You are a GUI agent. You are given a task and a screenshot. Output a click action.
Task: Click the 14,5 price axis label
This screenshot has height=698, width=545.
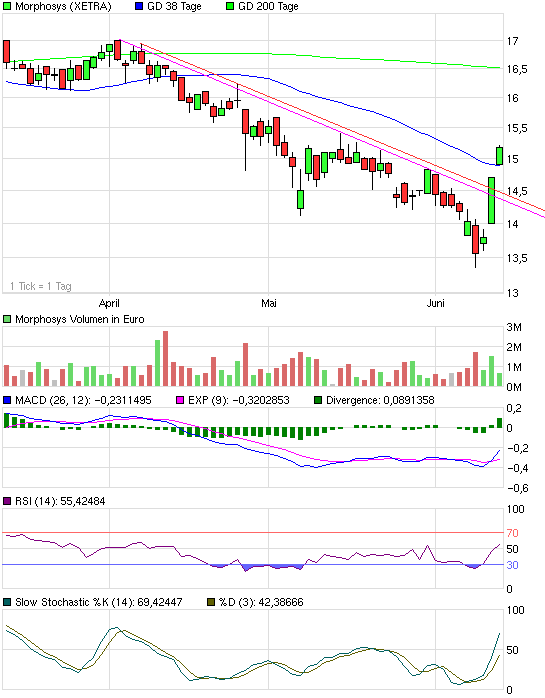517,191
